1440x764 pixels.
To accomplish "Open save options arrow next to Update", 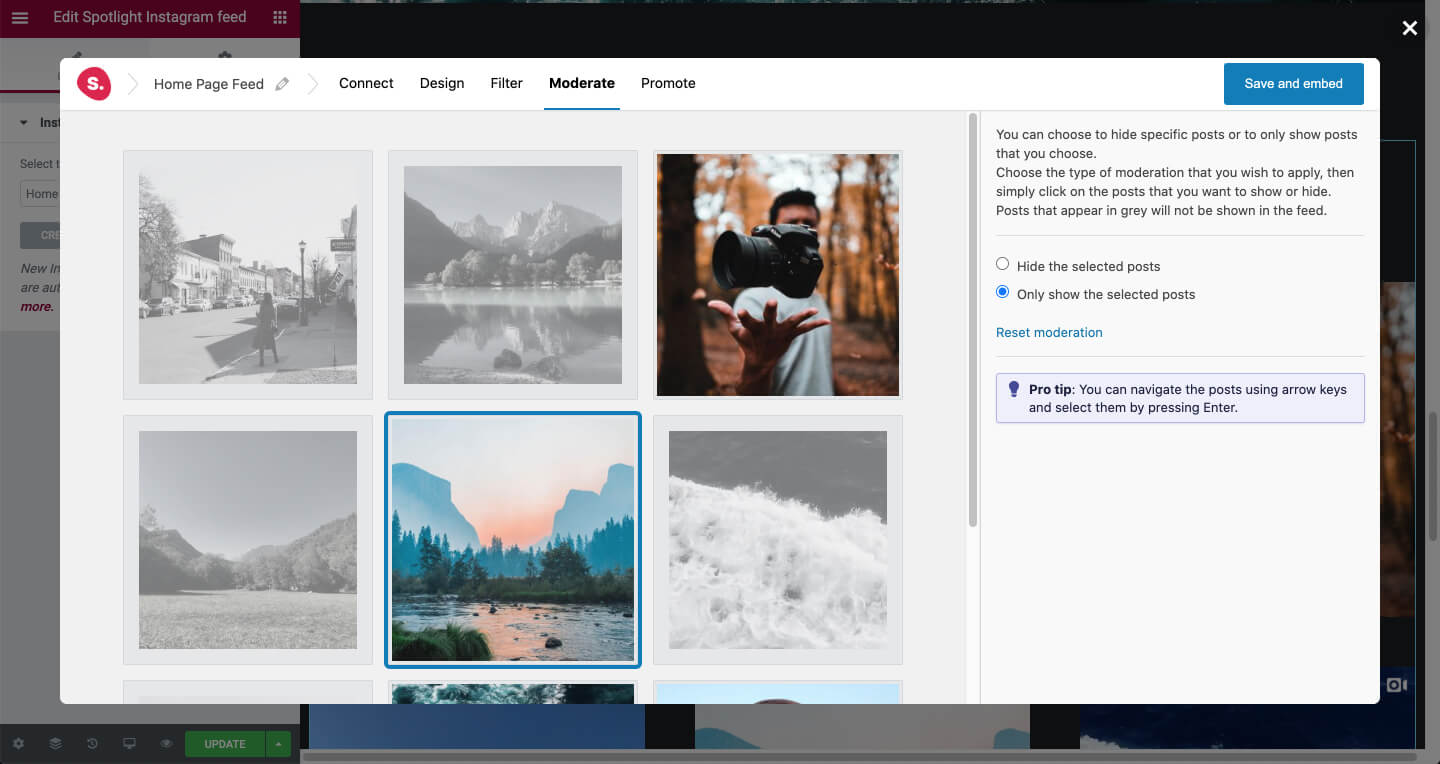I will pos(278,744).
